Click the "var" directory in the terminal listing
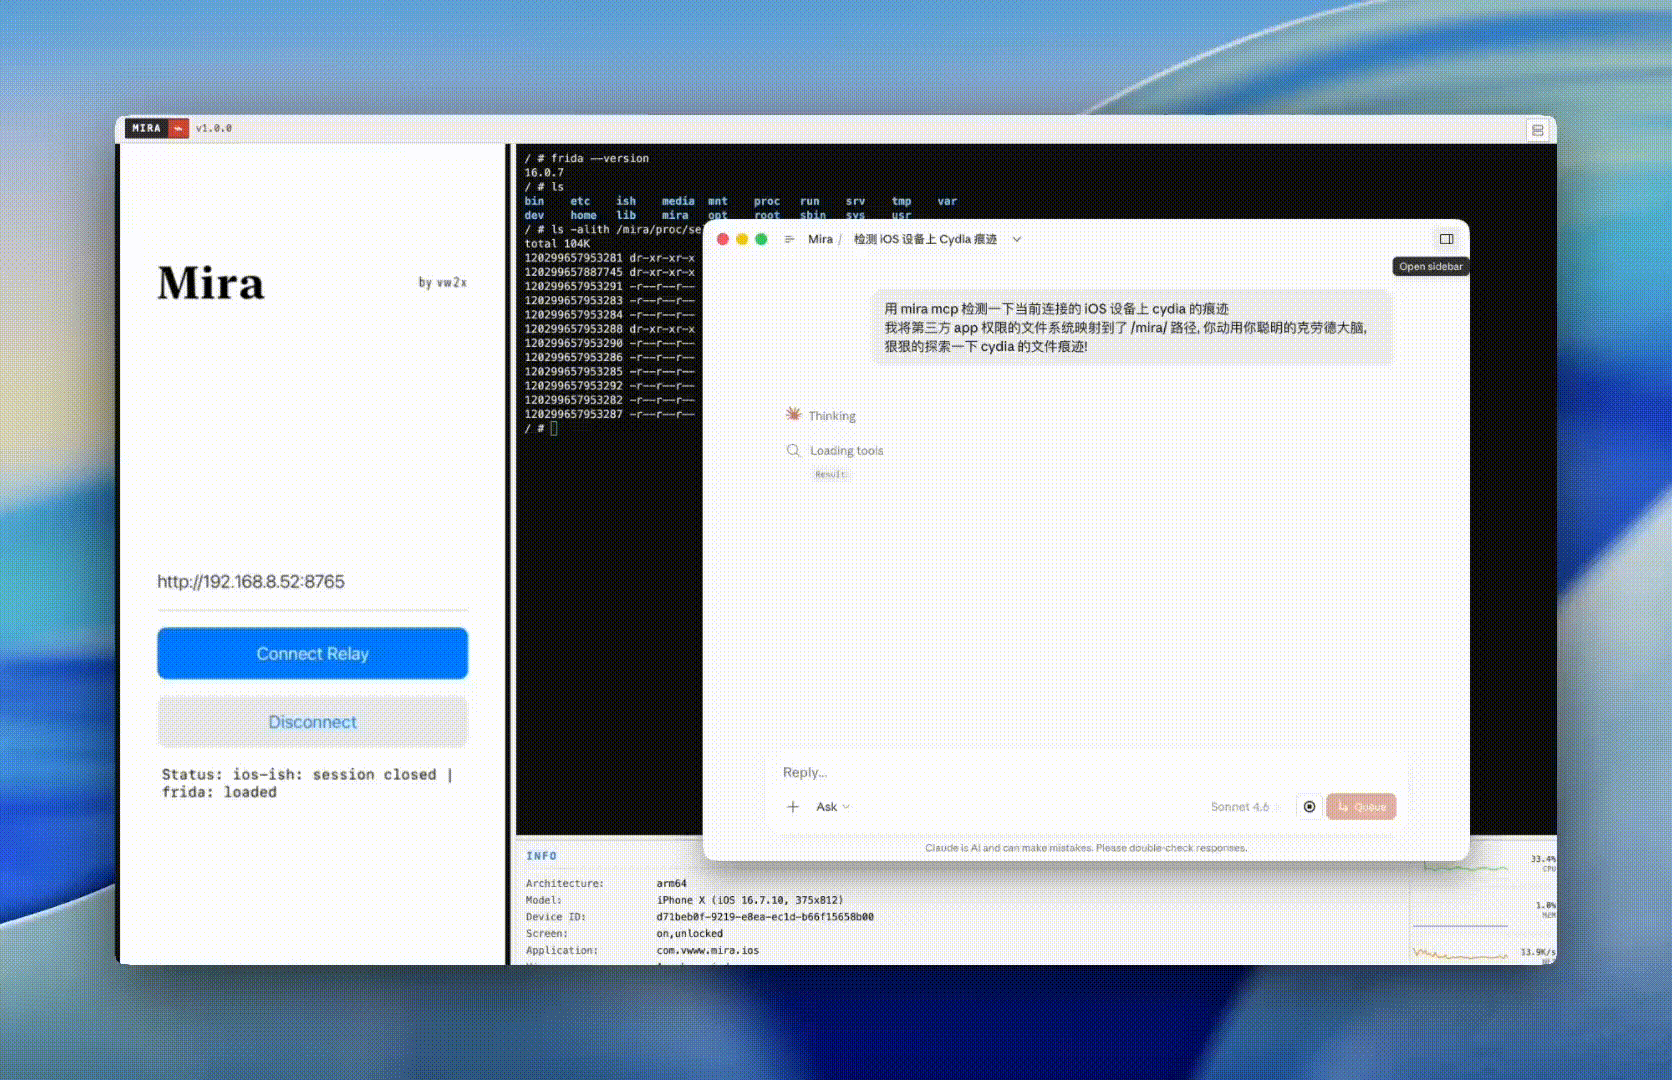 (x=947, y=201)
